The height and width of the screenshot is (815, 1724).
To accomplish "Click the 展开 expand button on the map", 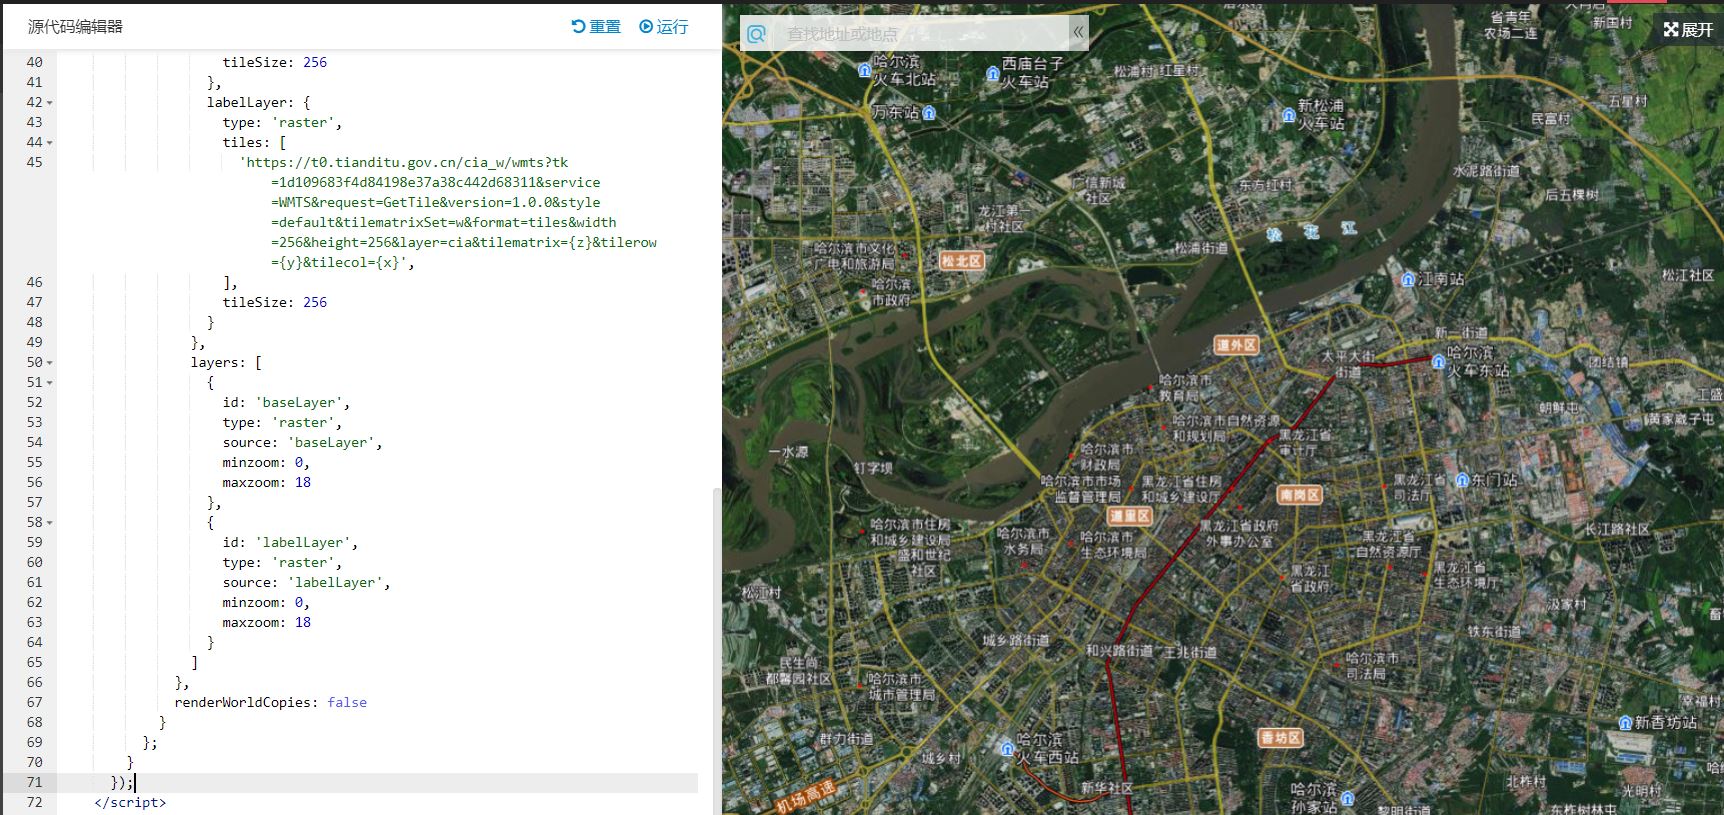I will (x=1689, y=30).
